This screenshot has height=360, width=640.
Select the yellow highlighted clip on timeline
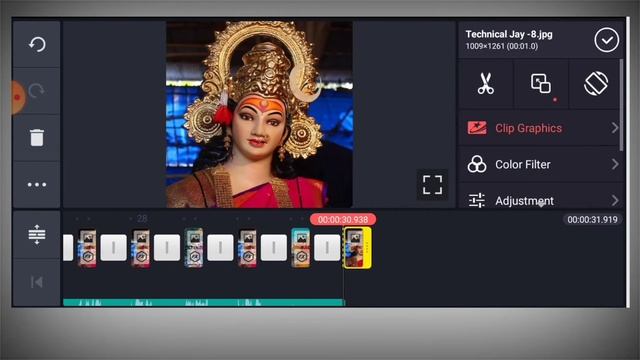click(x=357, y=248)
